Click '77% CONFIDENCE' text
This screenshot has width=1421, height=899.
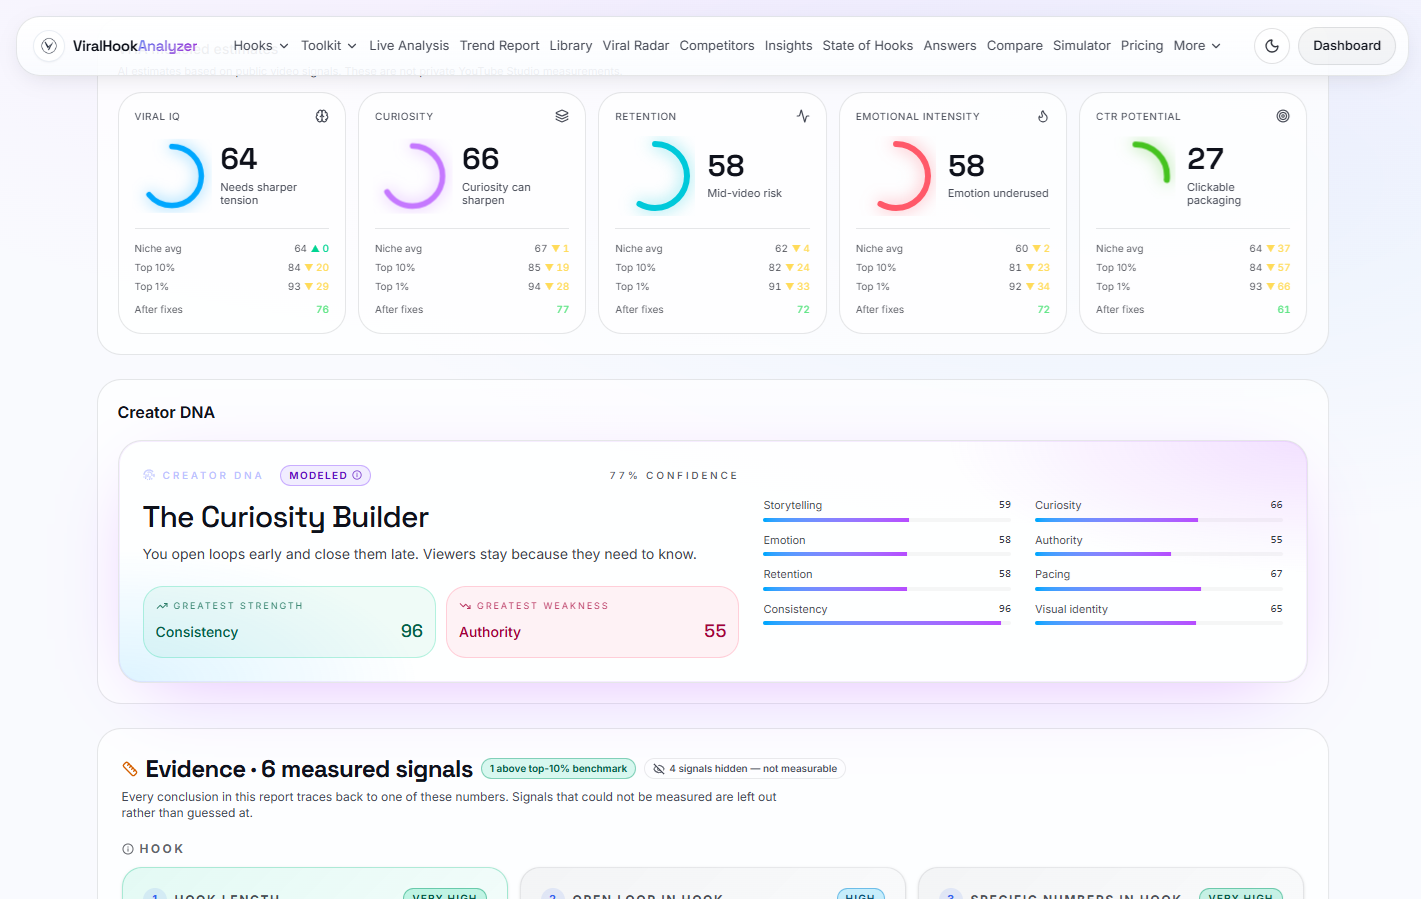673,476
